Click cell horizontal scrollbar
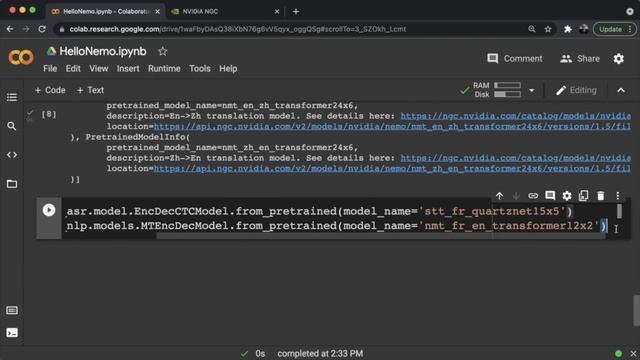 (x=382, y=236)
